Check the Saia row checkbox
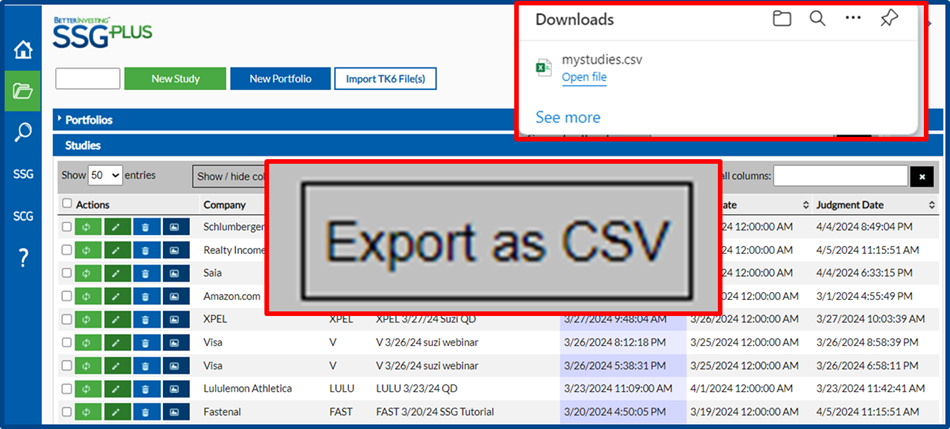Image resolution: width=950 pixels, height=429 pixels. point(67,272)
